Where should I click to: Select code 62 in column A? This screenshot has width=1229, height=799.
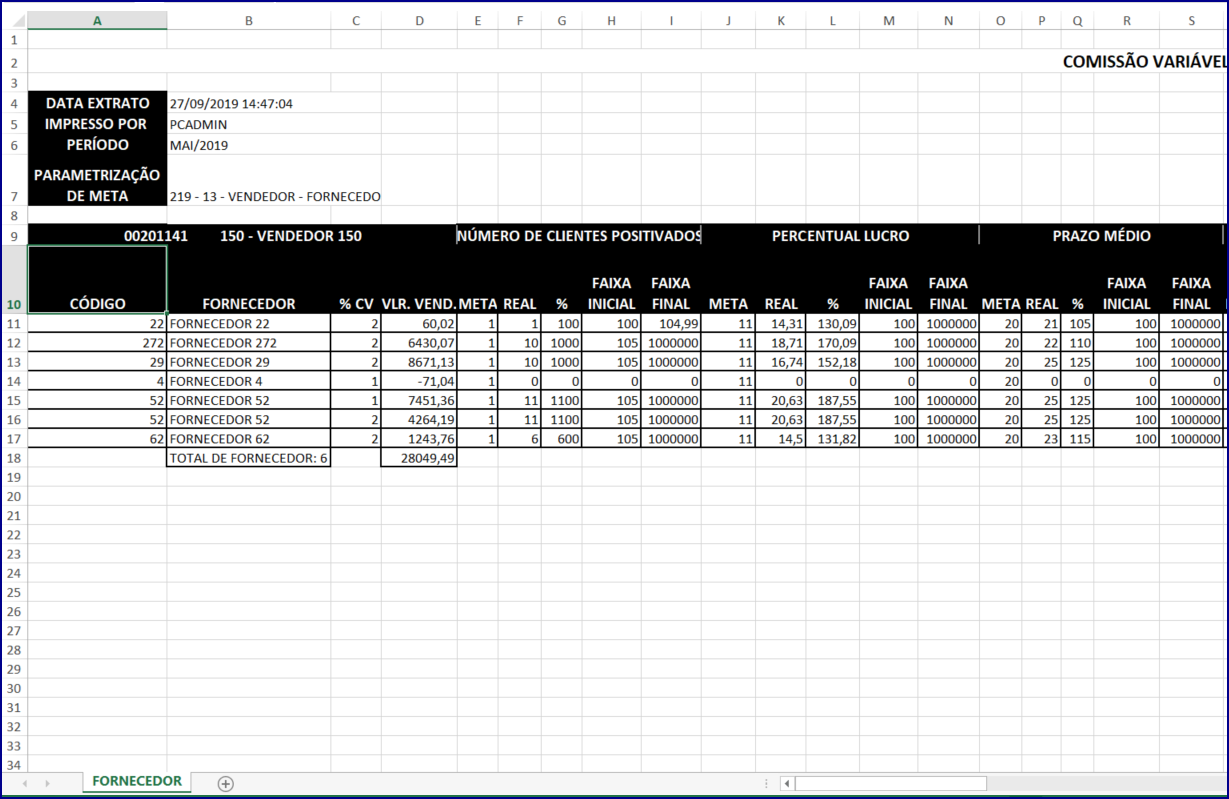pos(97,439)
